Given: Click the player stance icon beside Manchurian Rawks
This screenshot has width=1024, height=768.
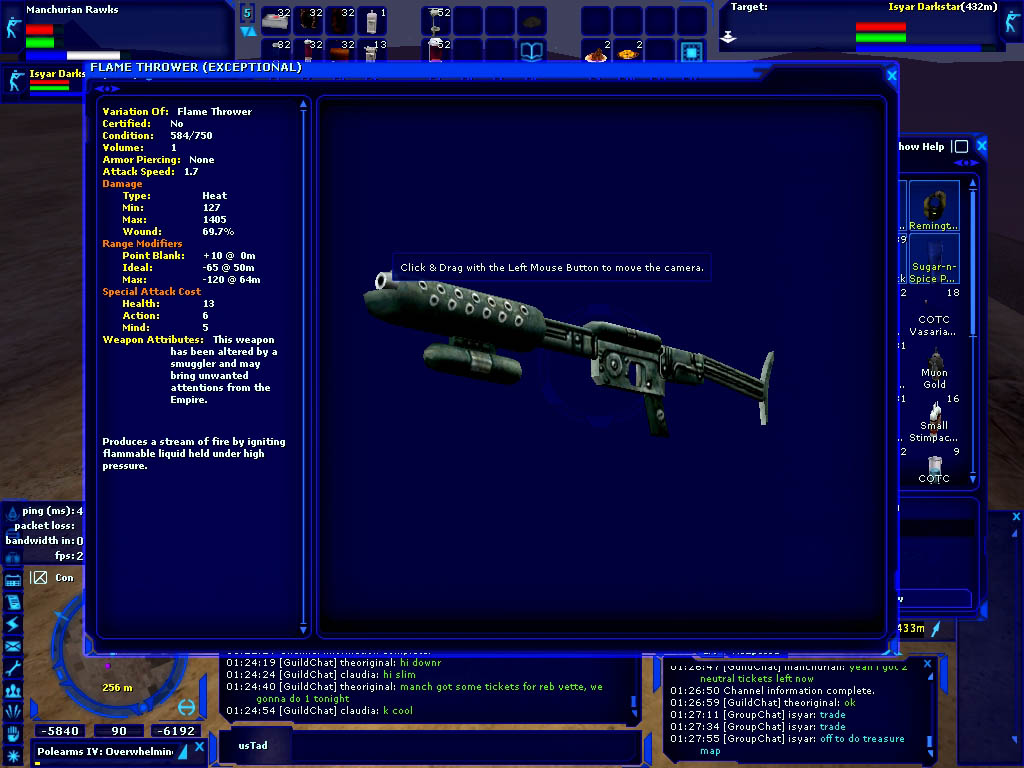Looking at the screenshot, I should pyautogui.click(x=12, y=27).
